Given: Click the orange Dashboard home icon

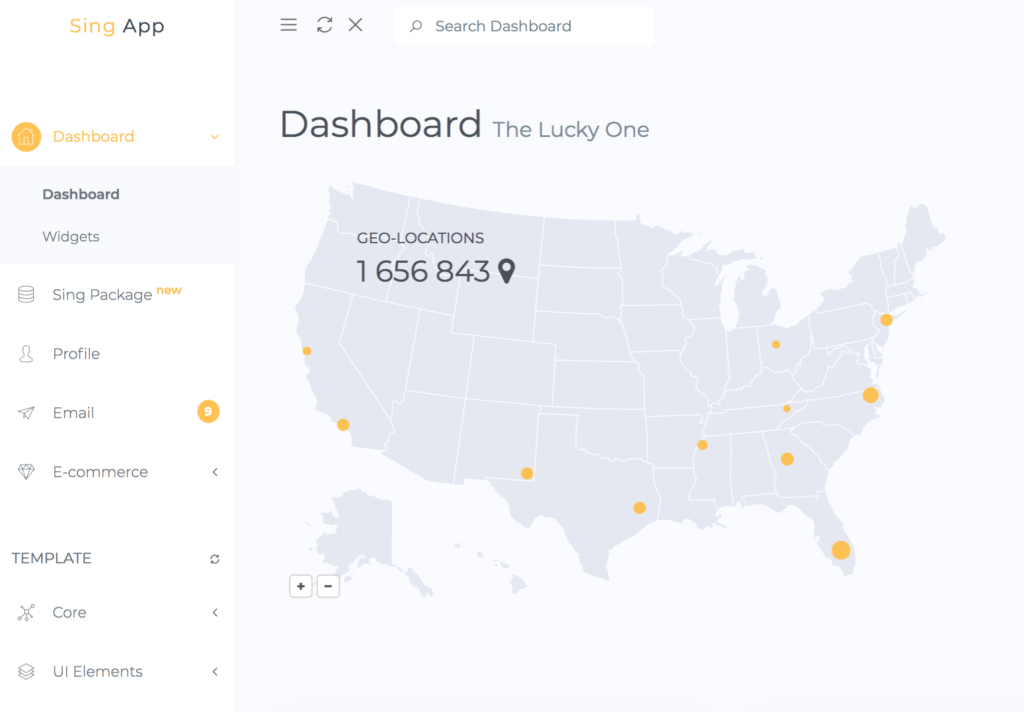Looking at the screenshot, I should pyautogui.click(x=26, y=137).
